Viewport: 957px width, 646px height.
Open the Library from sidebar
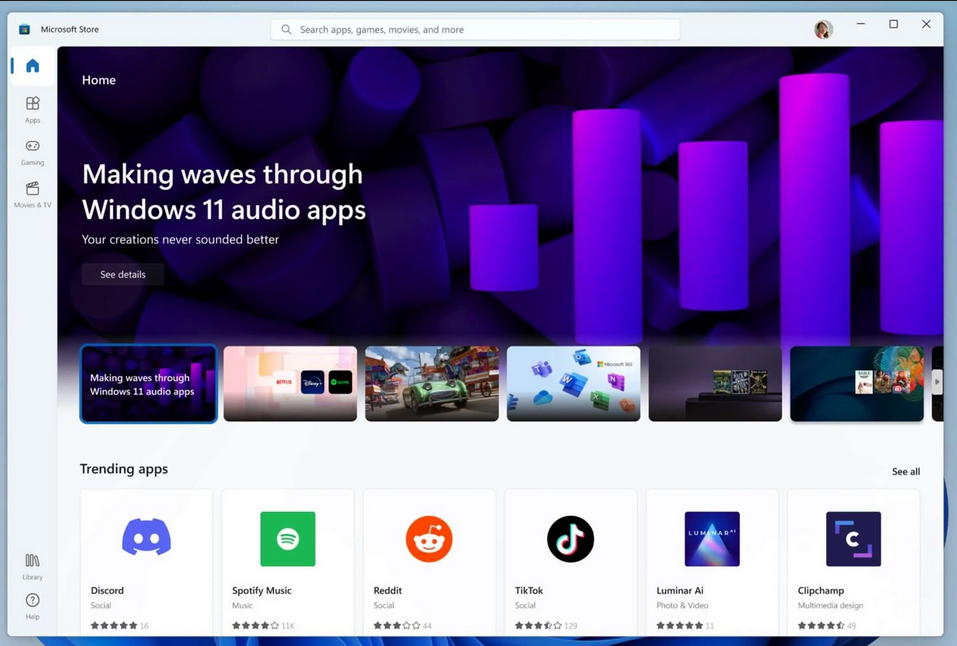click(32, 566)
